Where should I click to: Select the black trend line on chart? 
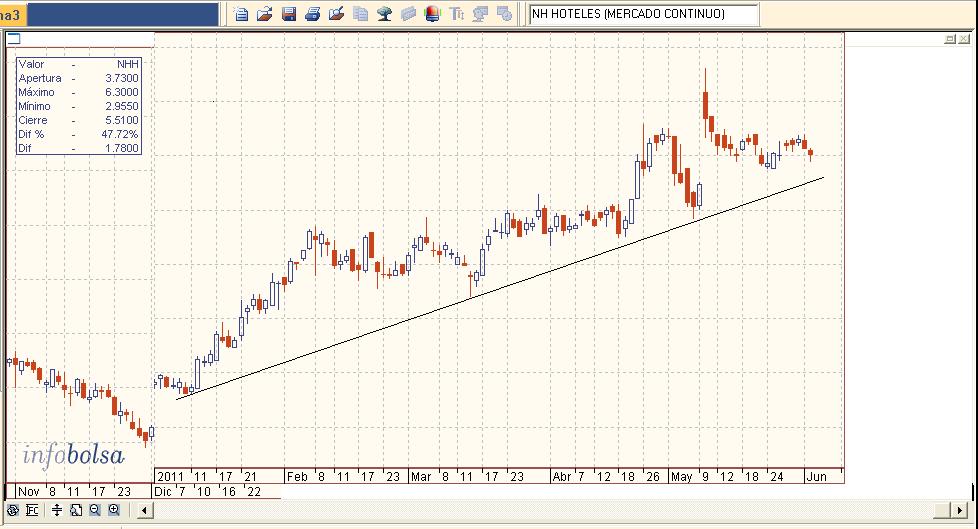tap(499, 289)
